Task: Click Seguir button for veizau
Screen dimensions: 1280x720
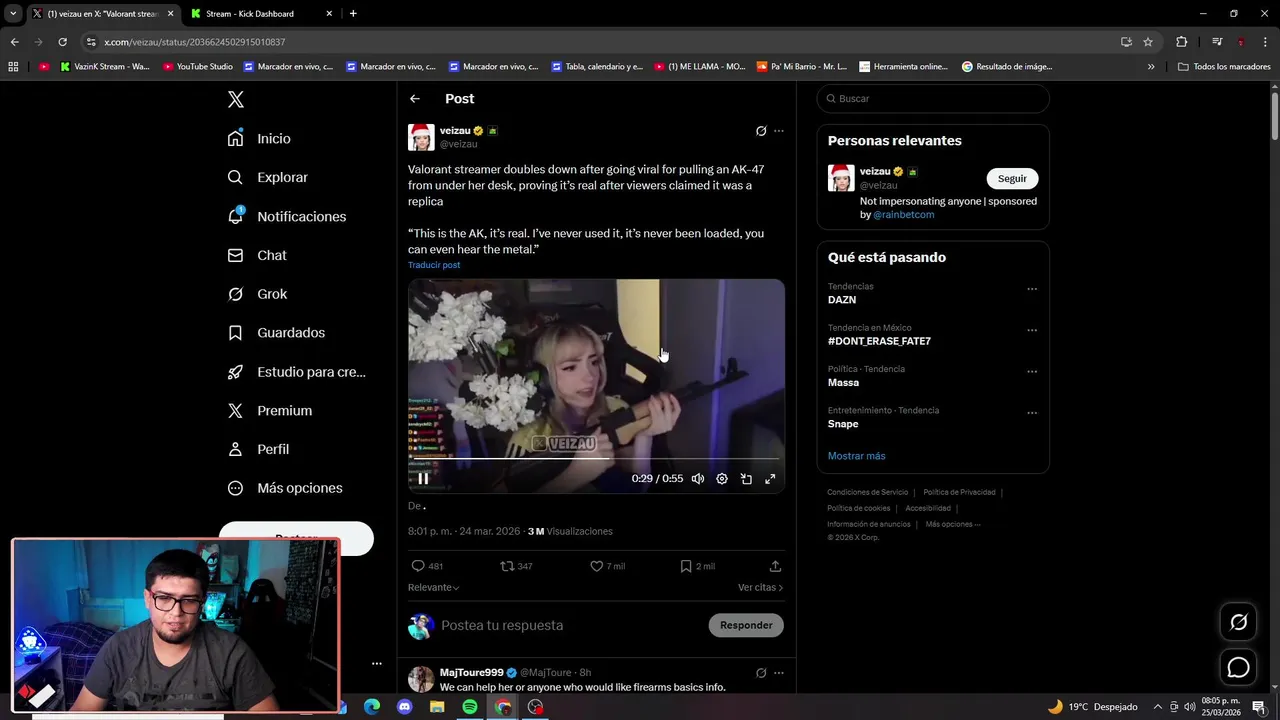Action: (1012, 179)
